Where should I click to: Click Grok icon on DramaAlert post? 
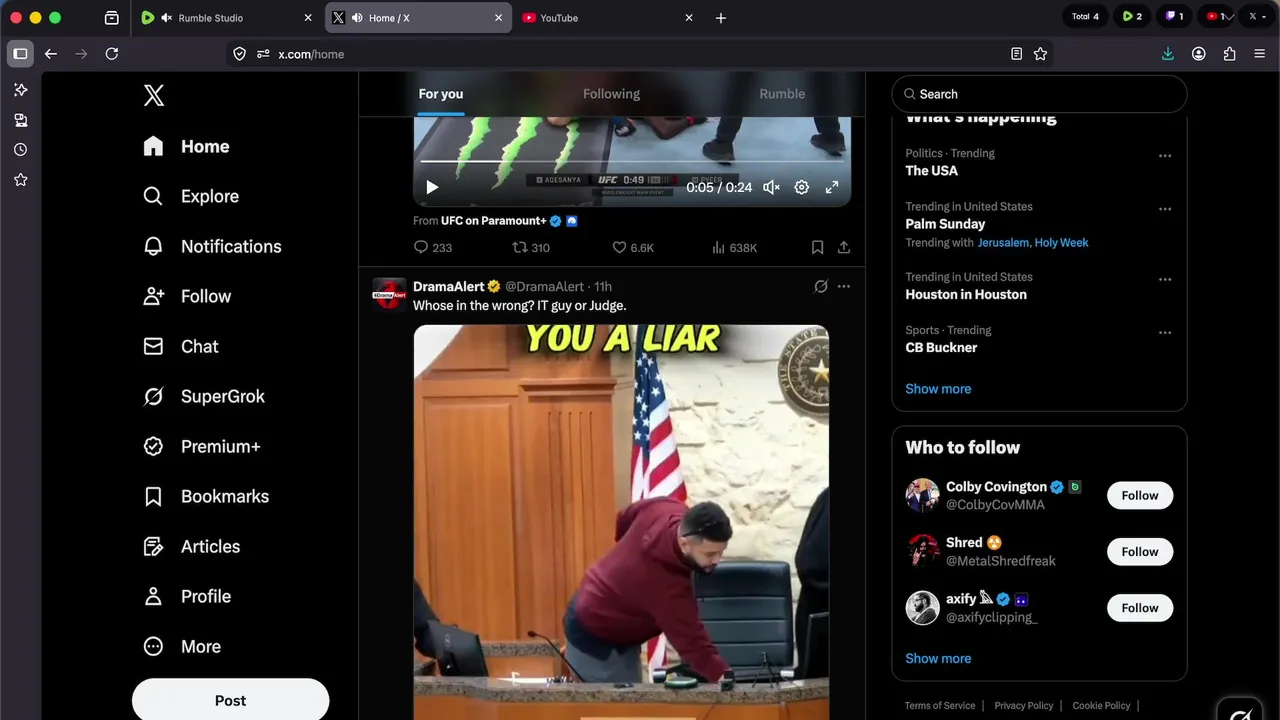821,286
